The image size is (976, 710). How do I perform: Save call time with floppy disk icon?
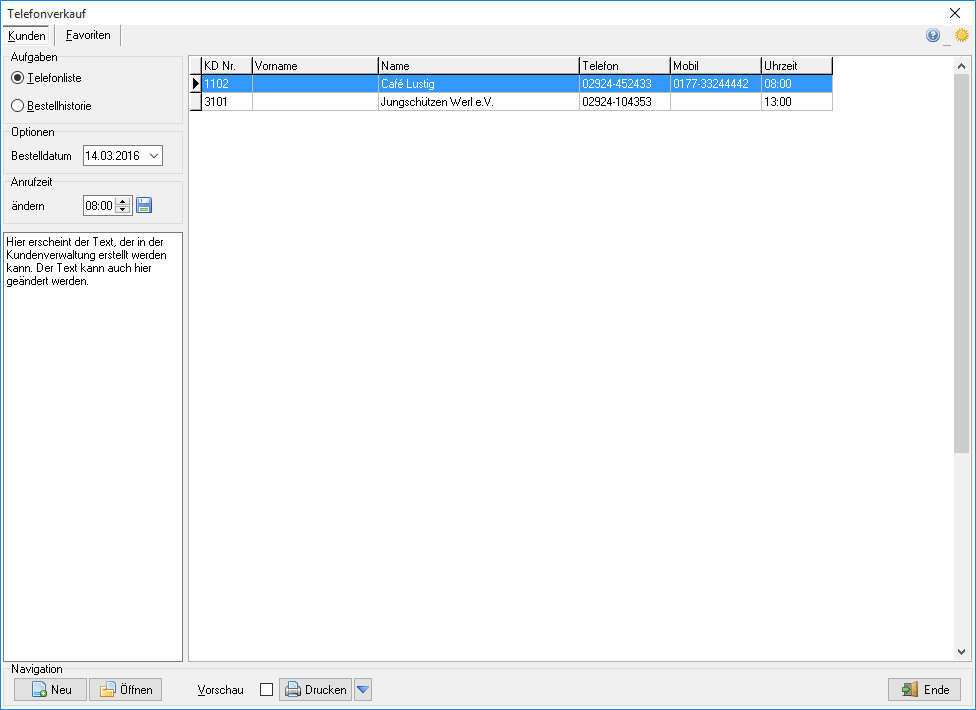[144, 205]
